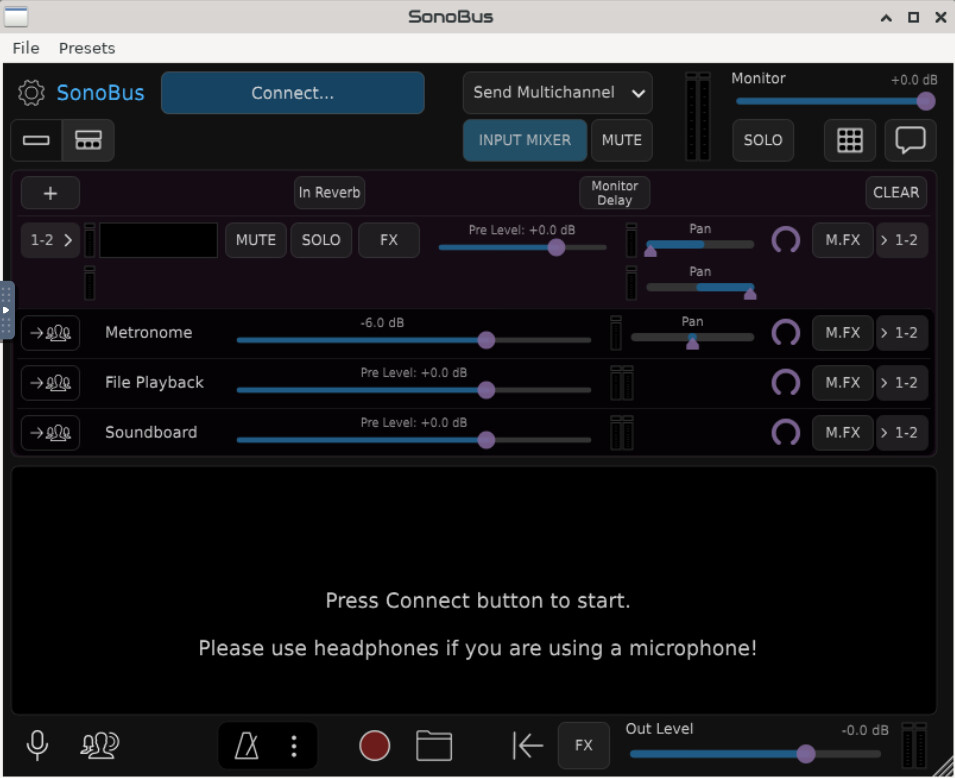Image resolution: width=955 pixels, height=778 pixels.
Task: Expand the 1-2 input channel selector
Action: click(x=51, y=240)
